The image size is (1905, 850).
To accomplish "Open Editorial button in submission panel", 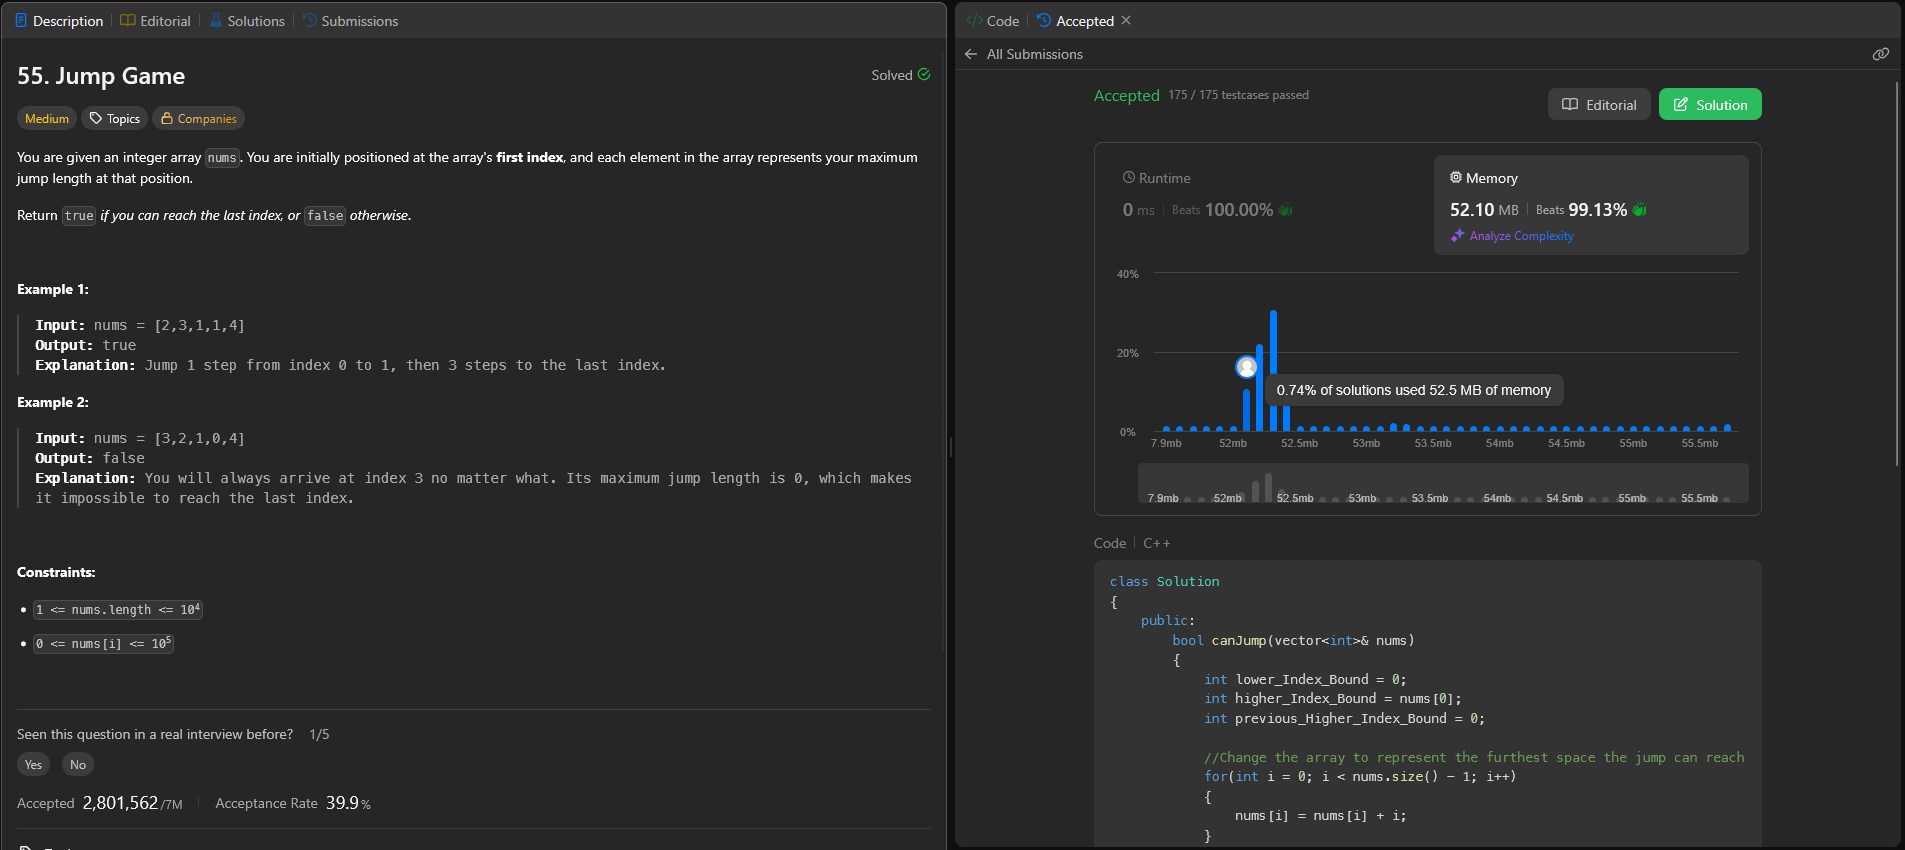I will point(1598,105).
